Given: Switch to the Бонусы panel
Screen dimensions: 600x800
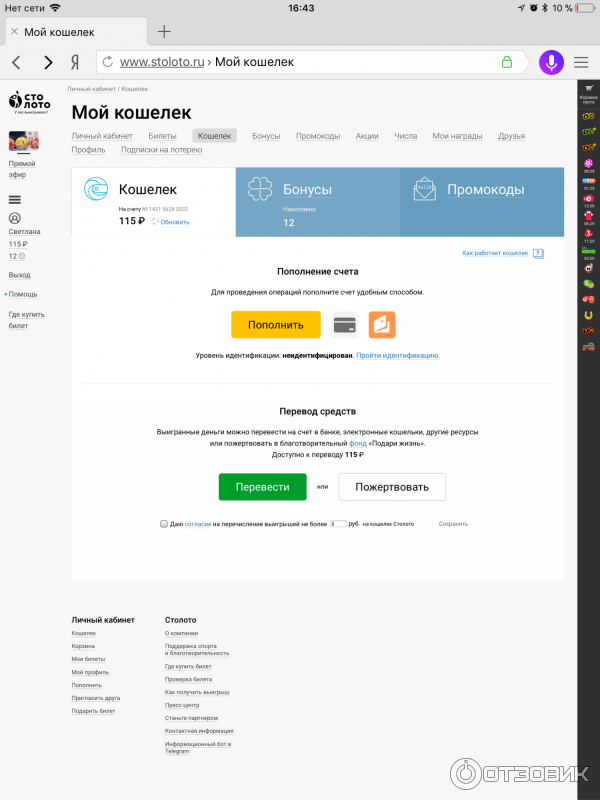Looking at the screenshot, I should (x=317, y=203).
